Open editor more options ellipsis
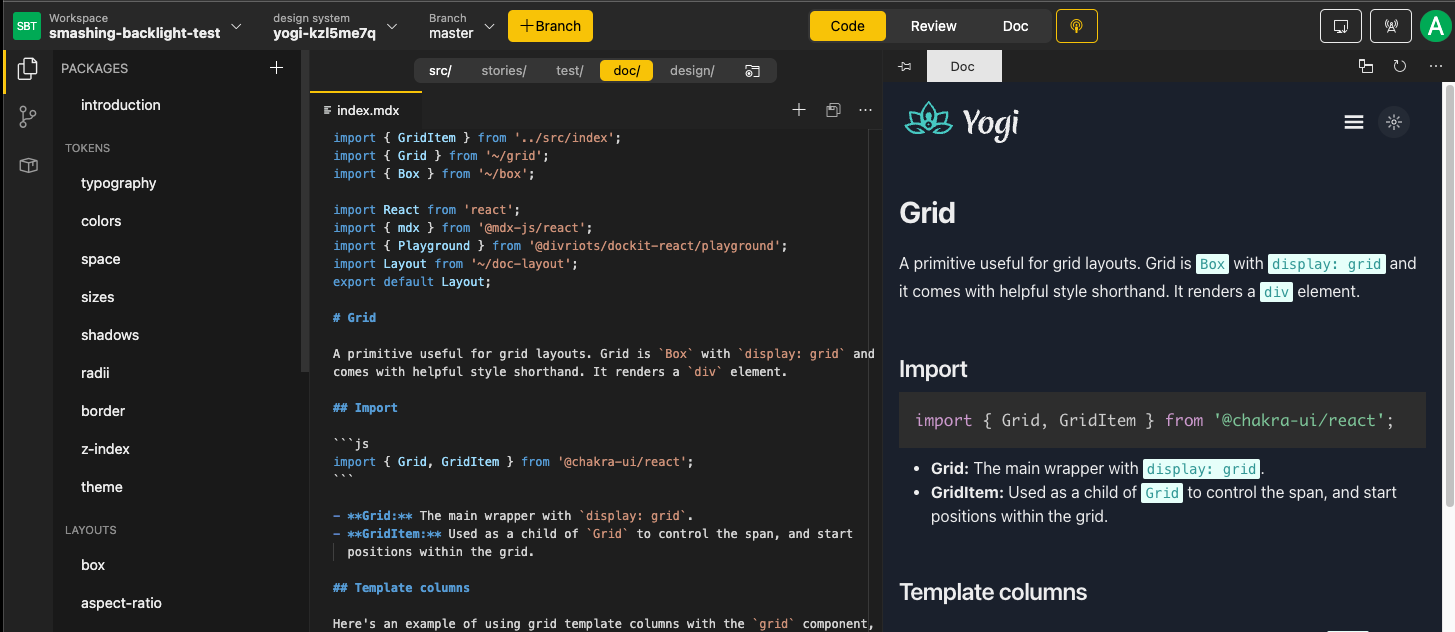The image size is (1455, 632). click(866, 110)
